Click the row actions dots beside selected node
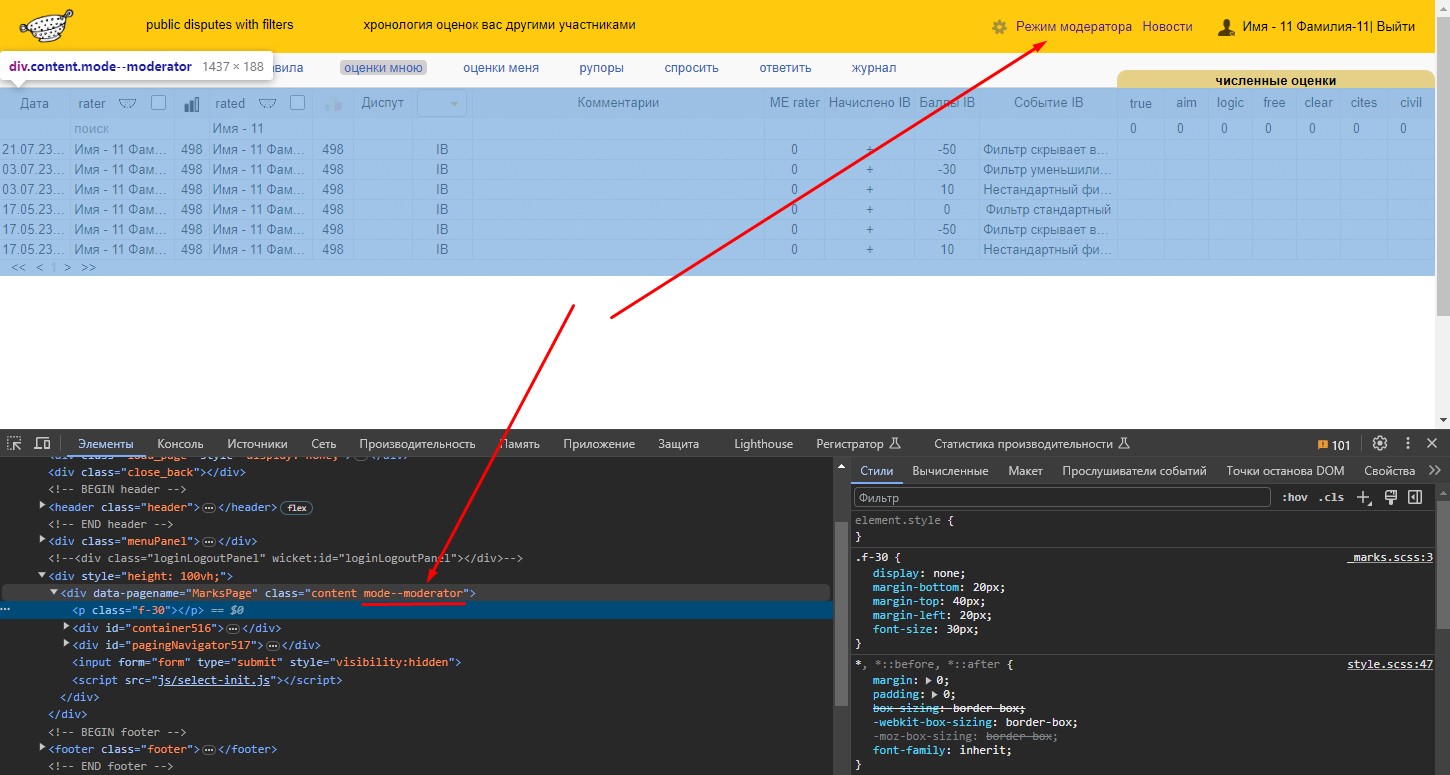This screenshot has width=1450, height=775. coord(7,609)
